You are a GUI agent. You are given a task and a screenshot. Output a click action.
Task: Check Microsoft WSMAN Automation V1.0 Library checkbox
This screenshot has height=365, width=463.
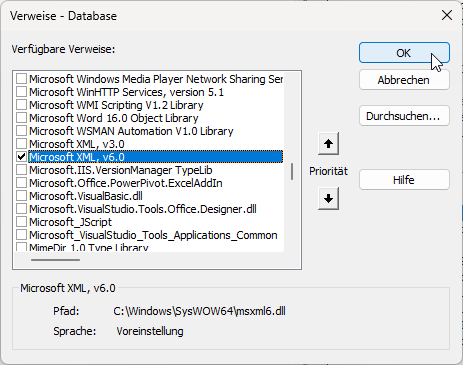pos(22,131)
